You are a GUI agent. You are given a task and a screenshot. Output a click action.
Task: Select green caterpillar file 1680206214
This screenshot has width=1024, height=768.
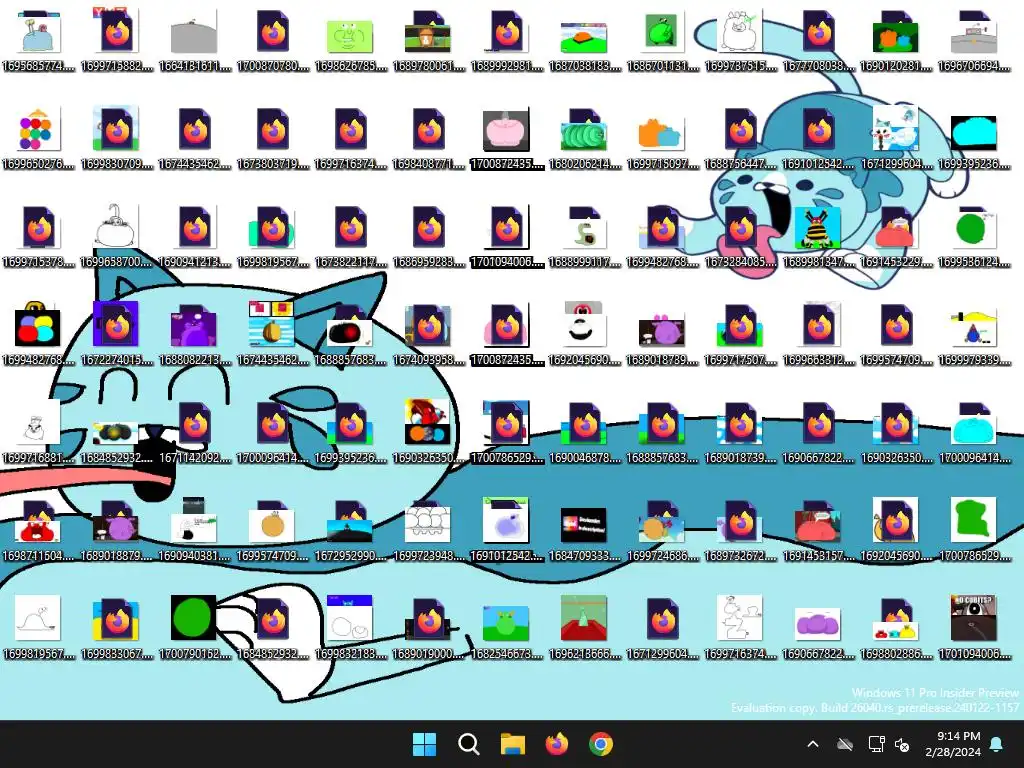(x=584, y=138)
